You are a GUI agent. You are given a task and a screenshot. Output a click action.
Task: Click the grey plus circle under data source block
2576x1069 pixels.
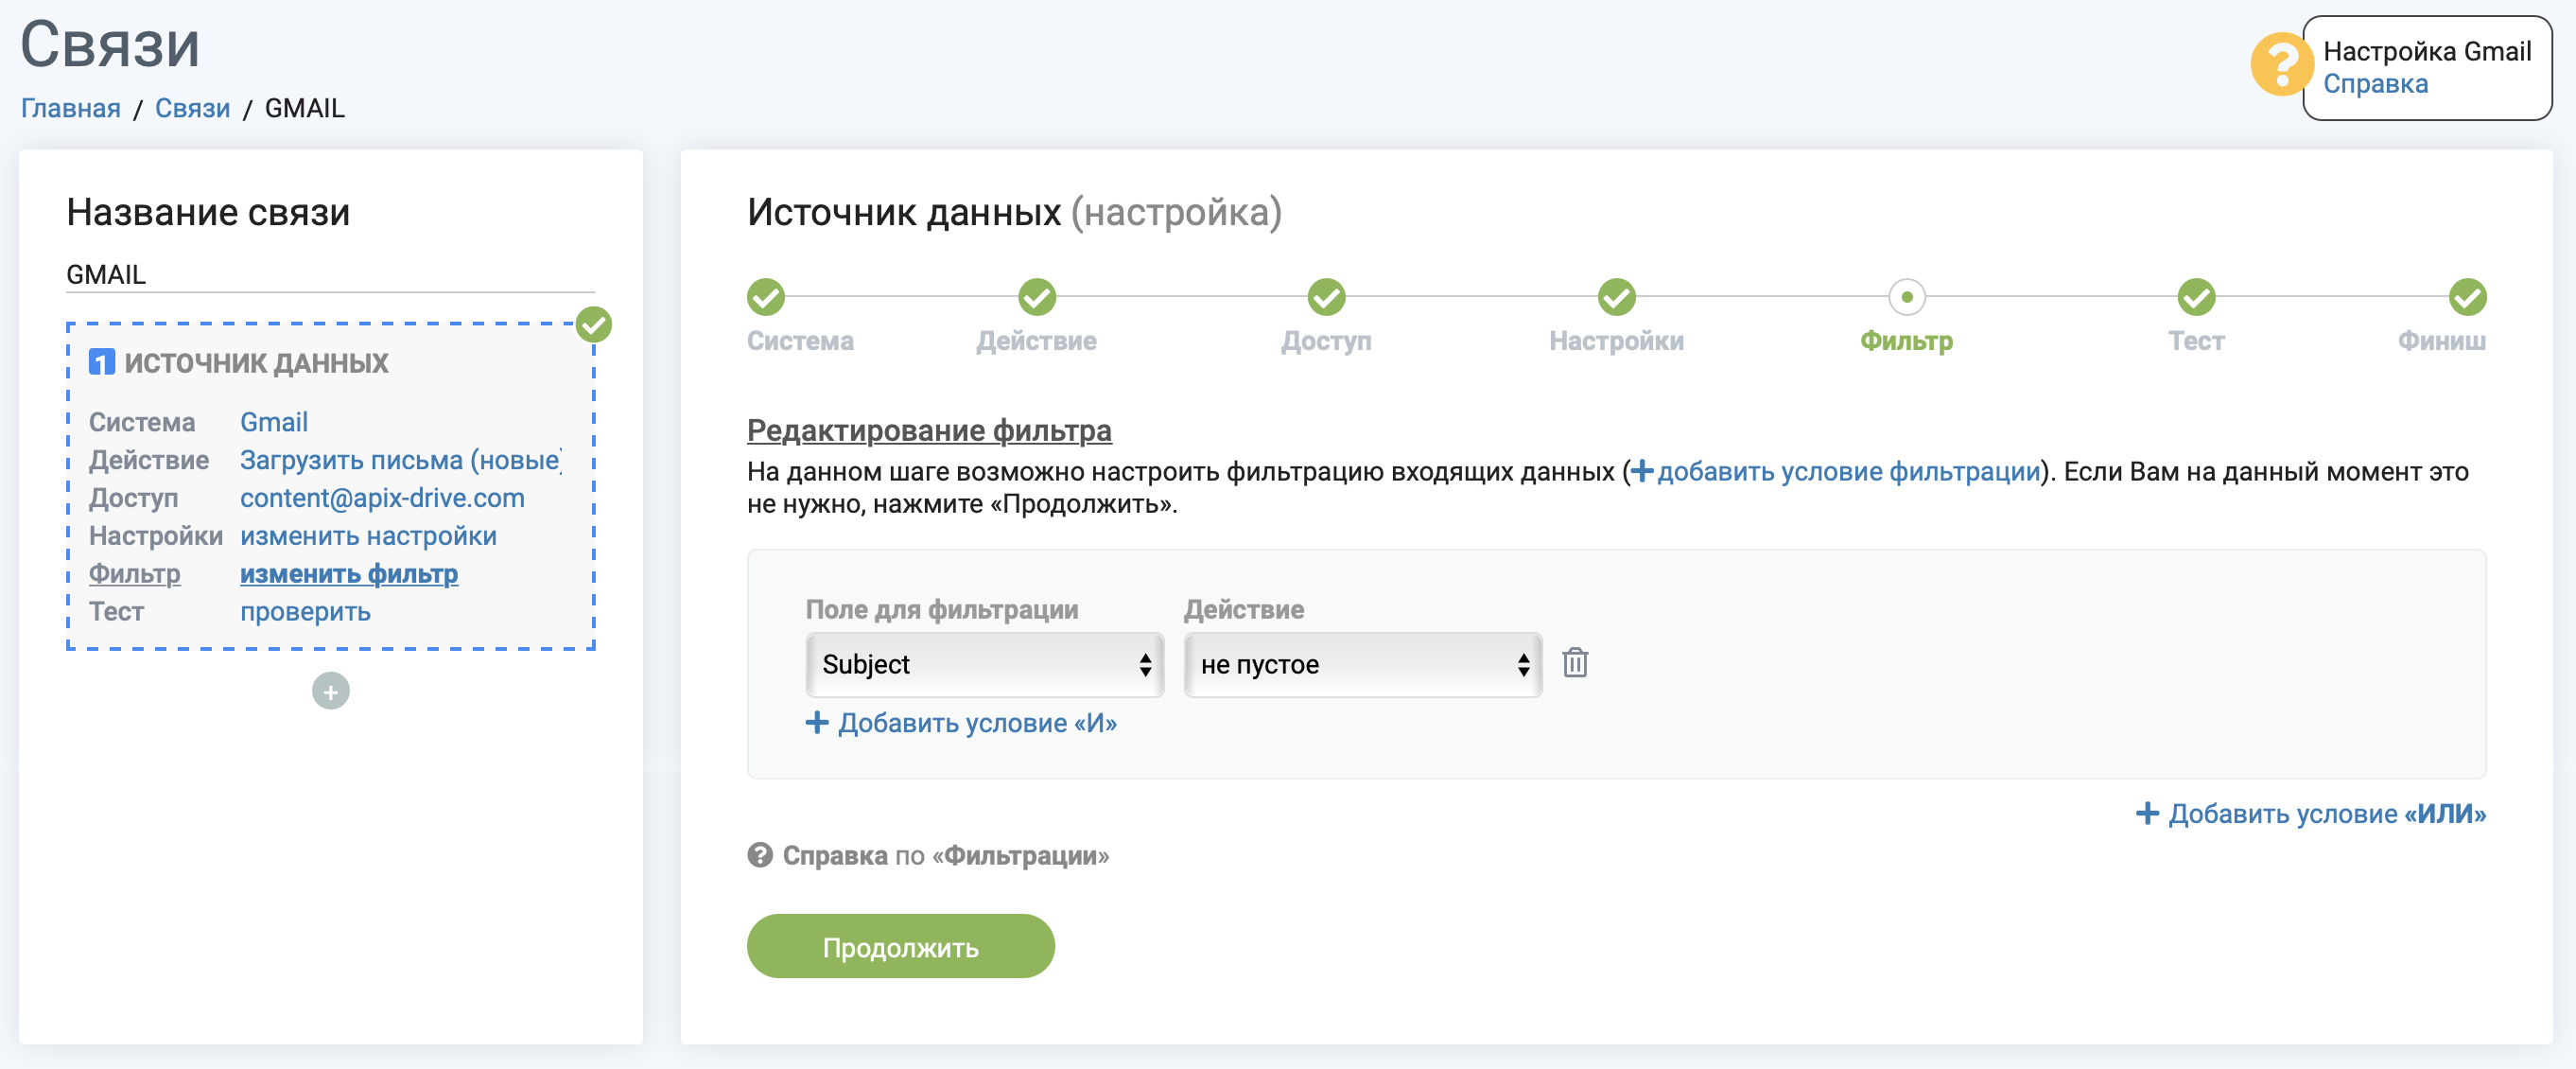(x=331, y=691)
